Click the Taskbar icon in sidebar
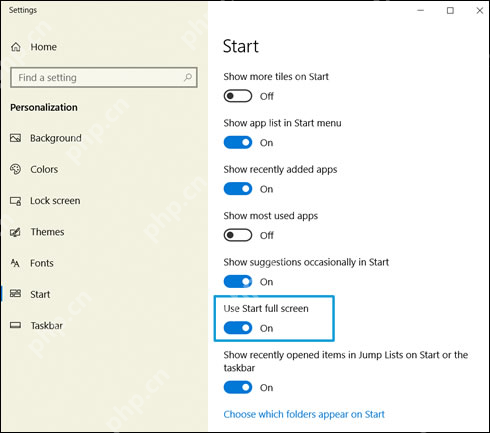 pyautogui.click(x=15, y=325)
